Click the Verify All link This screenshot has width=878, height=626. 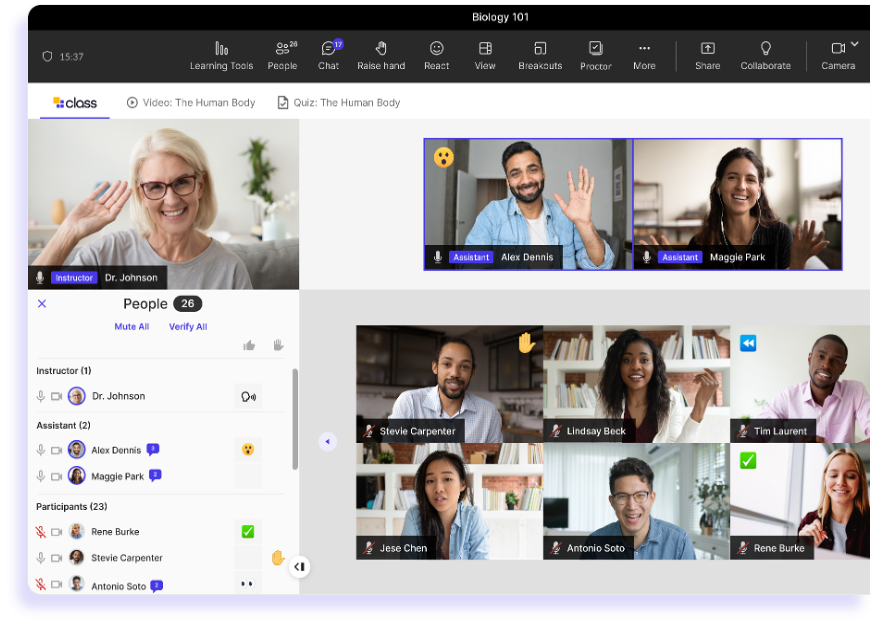click(188, 327)
